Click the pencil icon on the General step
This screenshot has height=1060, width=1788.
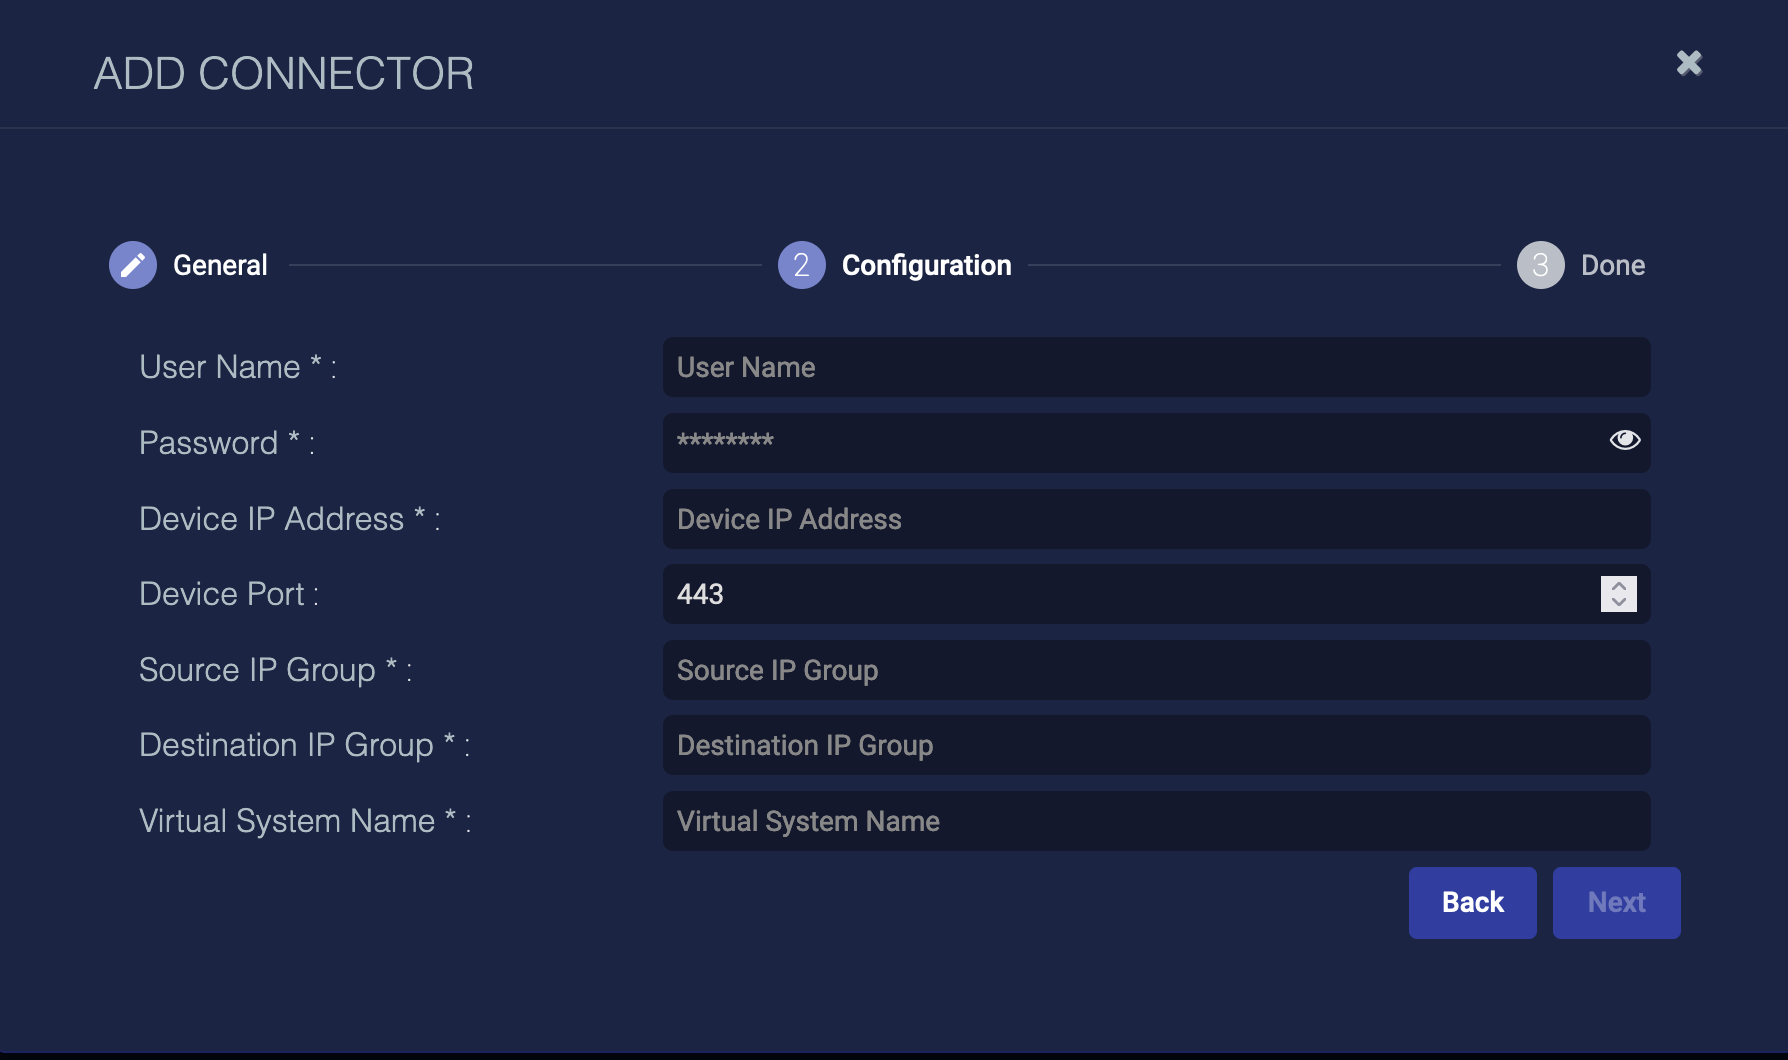(133, 265)
